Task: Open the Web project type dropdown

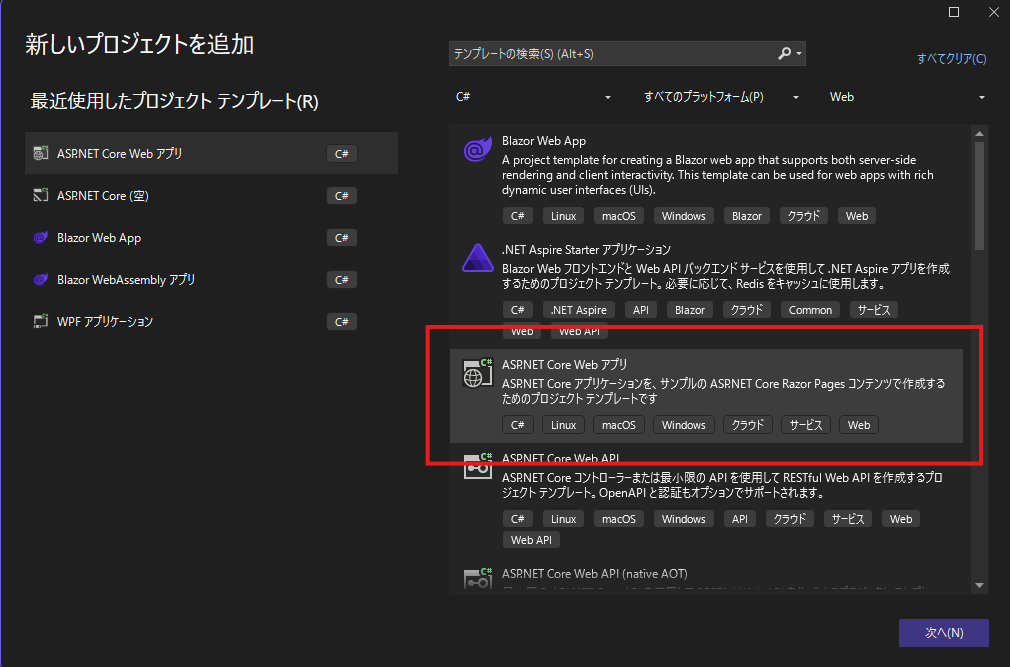Action: click(x=906, y=97)
